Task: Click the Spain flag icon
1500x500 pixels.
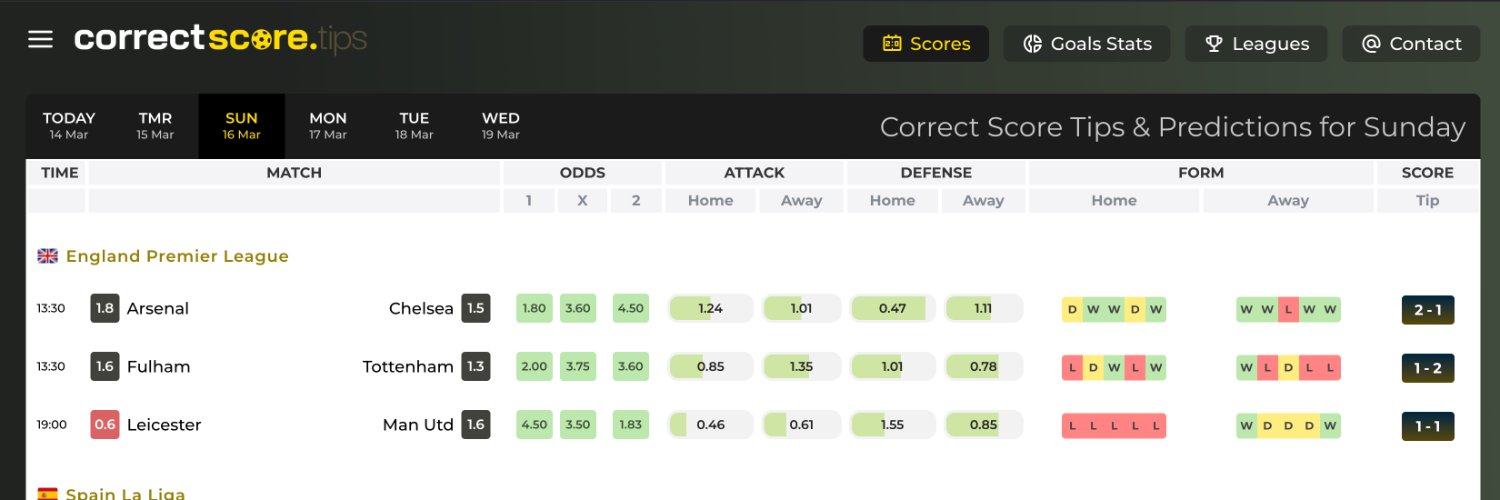Action: pos(47,494)
